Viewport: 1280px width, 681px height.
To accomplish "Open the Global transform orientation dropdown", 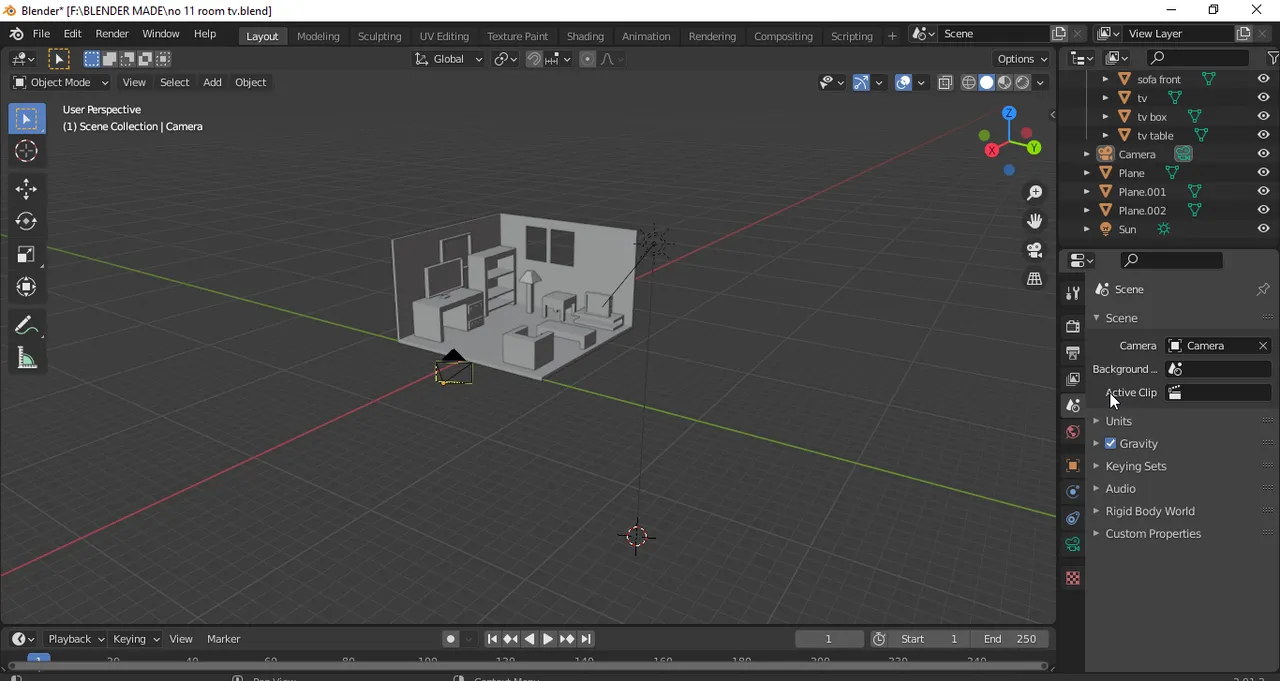I will (x=448, y=59).
